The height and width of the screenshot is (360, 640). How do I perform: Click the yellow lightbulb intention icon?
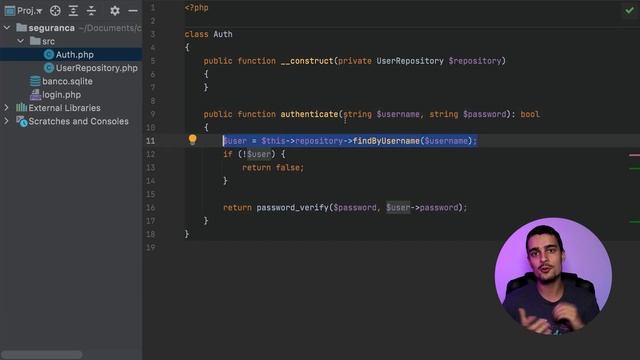(x=193, y=140)
